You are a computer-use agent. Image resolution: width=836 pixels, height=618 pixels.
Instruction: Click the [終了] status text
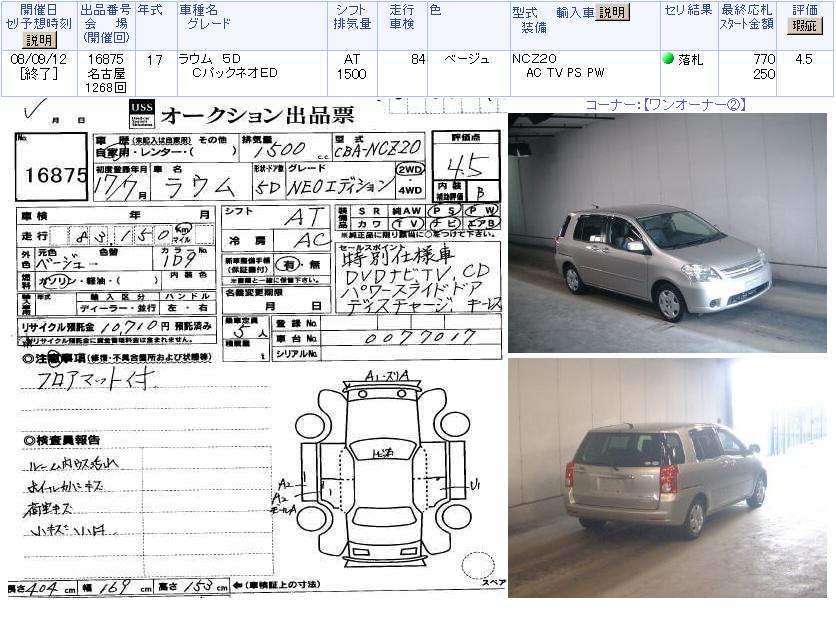click(x=38, y=74)
